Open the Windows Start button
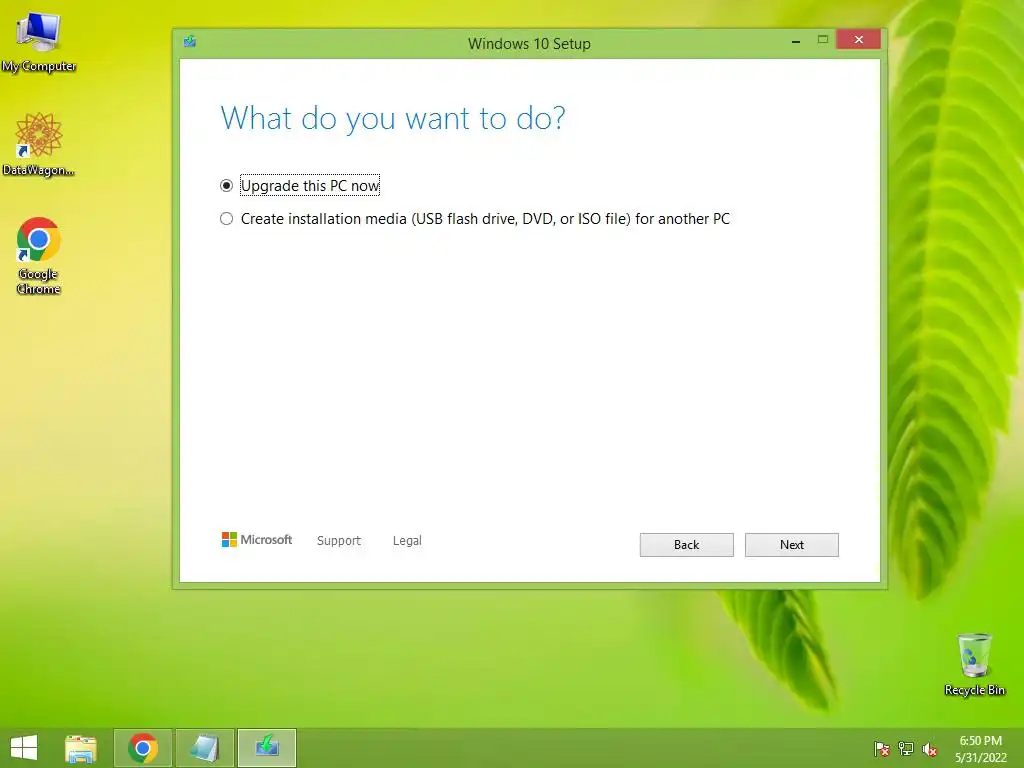The image size is (1024, 768). tap(24, 748)
